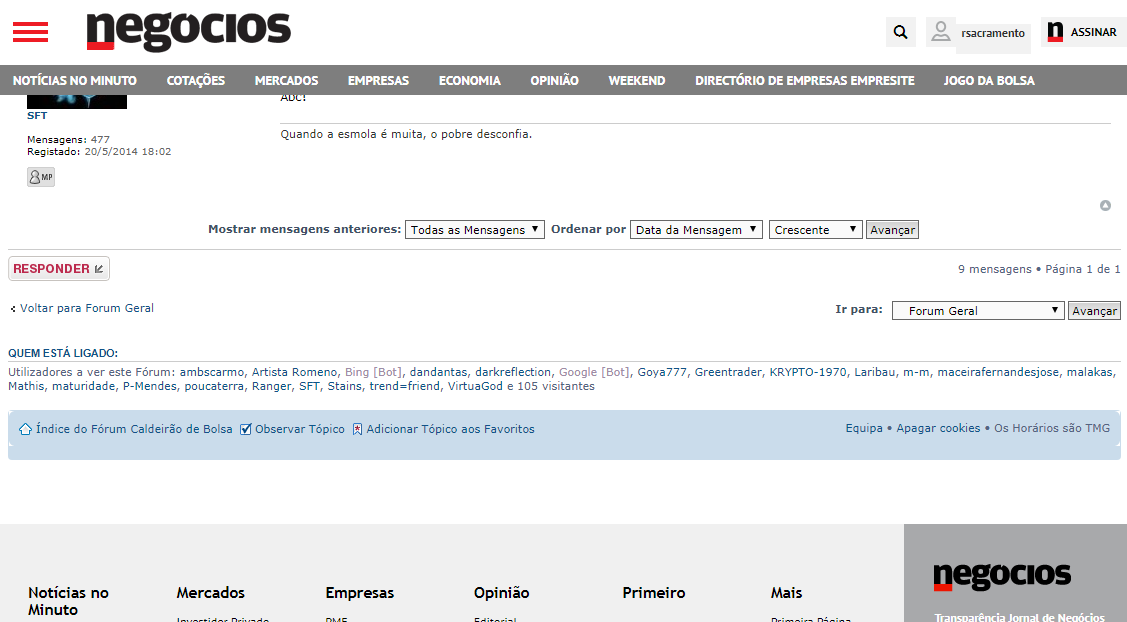
Task: Click the MP private message icon
Action: pyautogui.click(x=41, y=177)
